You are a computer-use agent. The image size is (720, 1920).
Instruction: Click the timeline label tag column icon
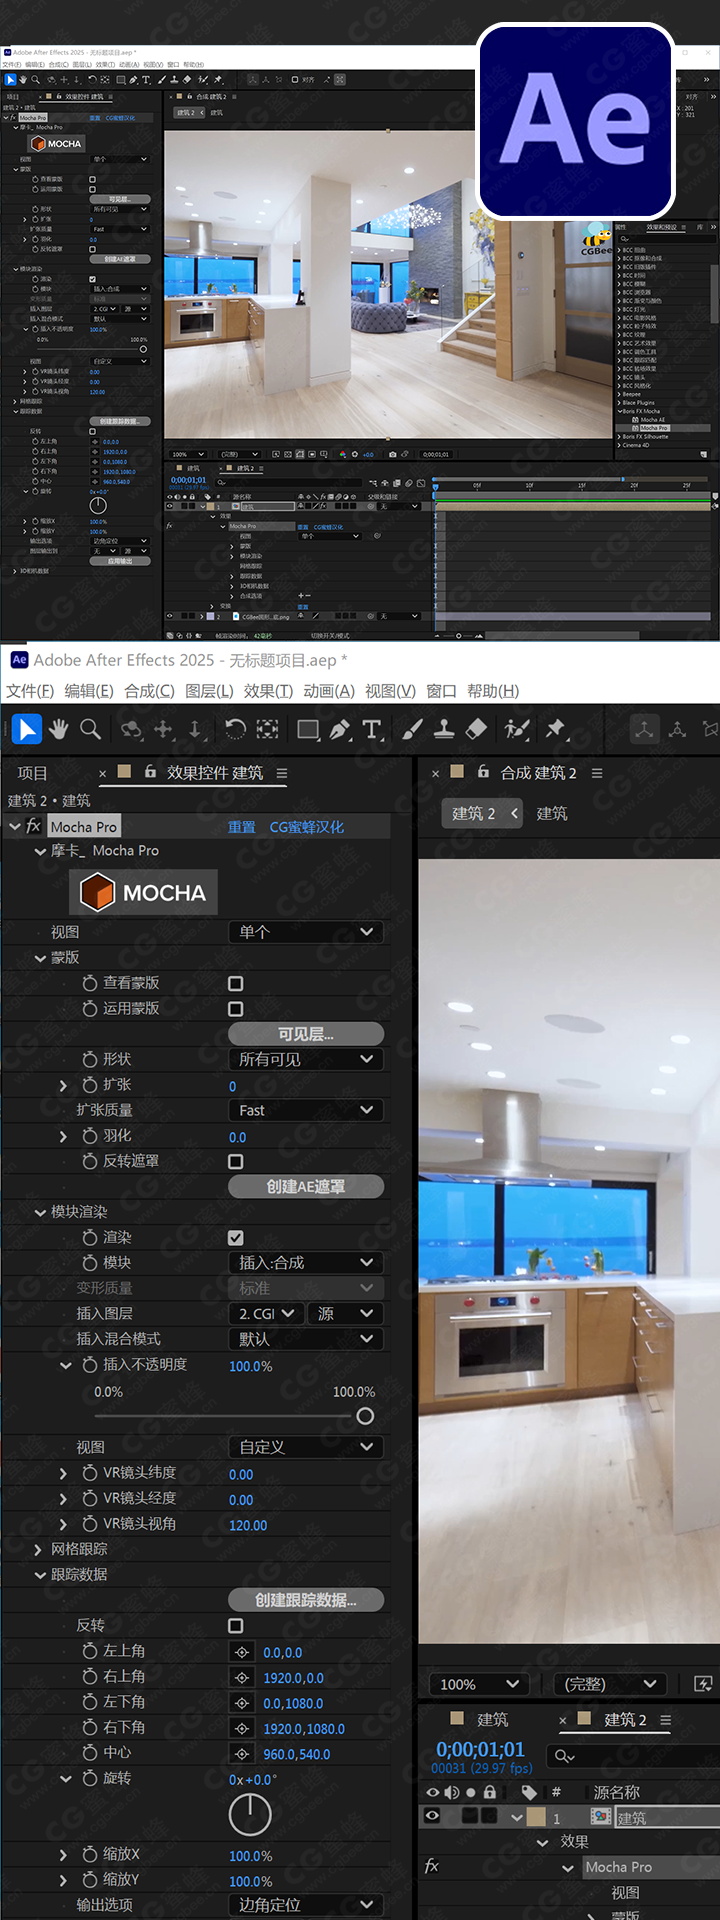click(x=529, y=1792)
